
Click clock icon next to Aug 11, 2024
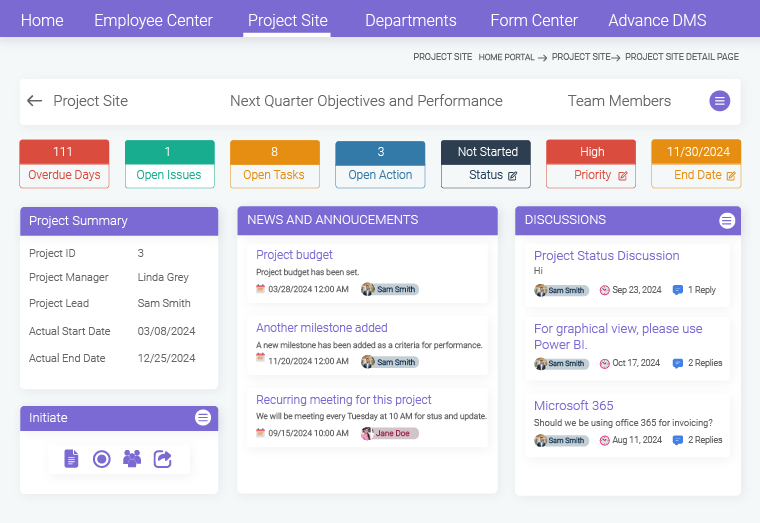604,440
